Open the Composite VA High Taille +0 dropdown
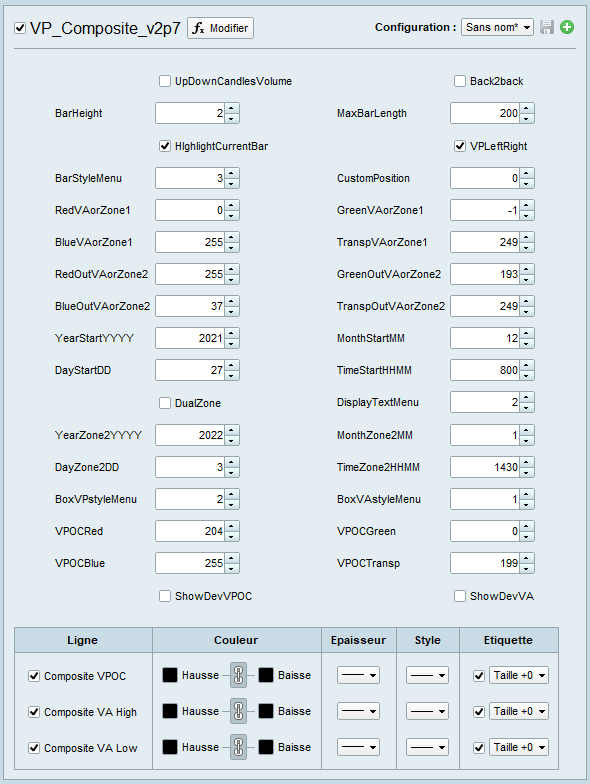This screenshot has height=784, width=590. [518, 711]
